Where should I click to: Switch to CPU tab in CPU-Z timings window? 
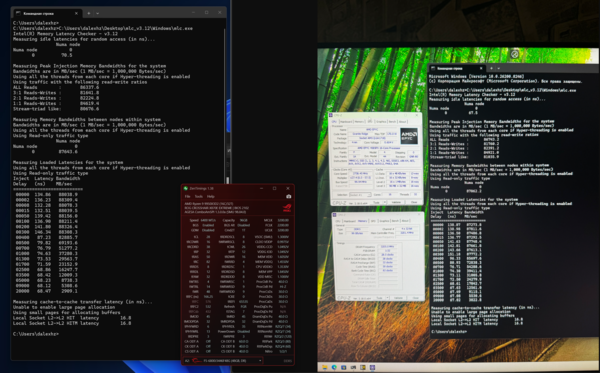(338, 221)
